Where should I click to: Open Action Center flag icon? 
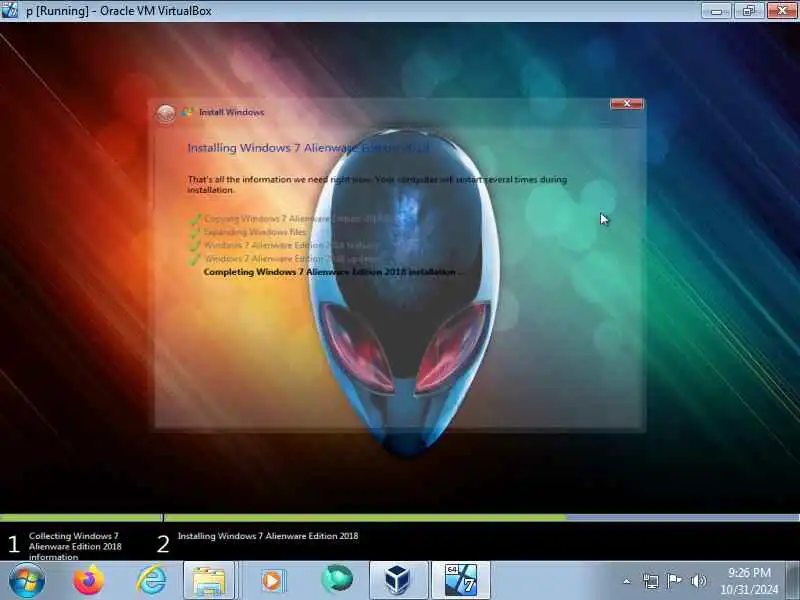point(674,580)
